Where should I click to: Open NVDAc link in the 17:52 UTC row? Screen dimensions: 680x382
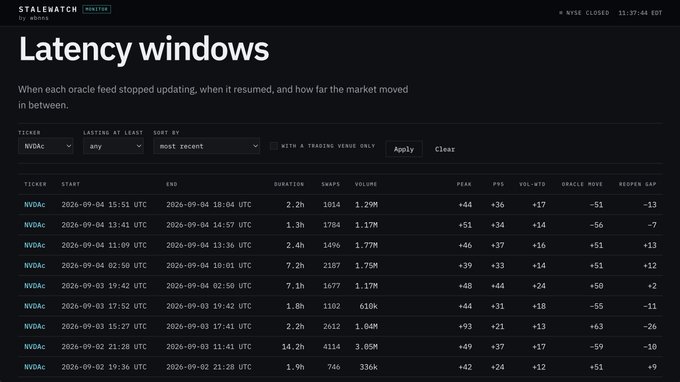(35, 306)
